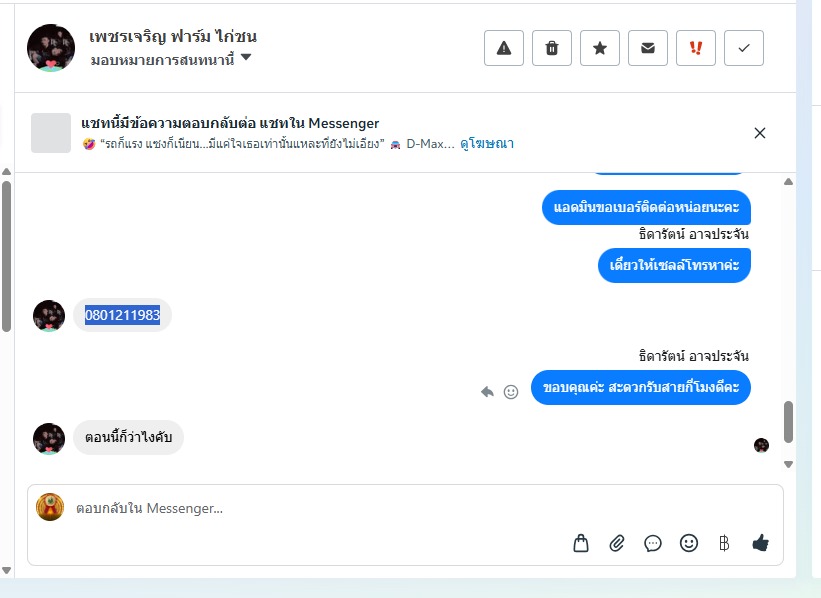Click the bubble แอดมินขอเบอร์ติดต่อหน่อยนะคะ
Image resolution: width=821 pixels, height=598 pixels.
(x=646, y=207)
